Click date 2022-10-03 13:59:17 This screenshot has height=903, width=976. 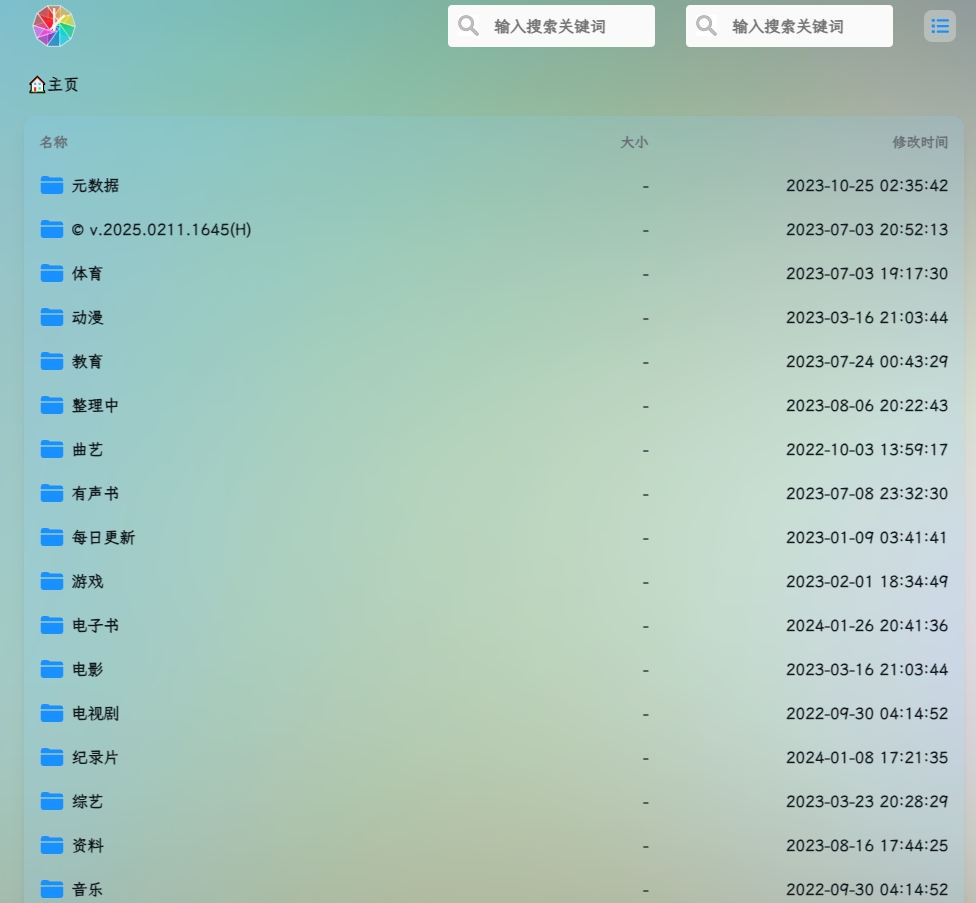pyautogui.click(x=867, y=449)
